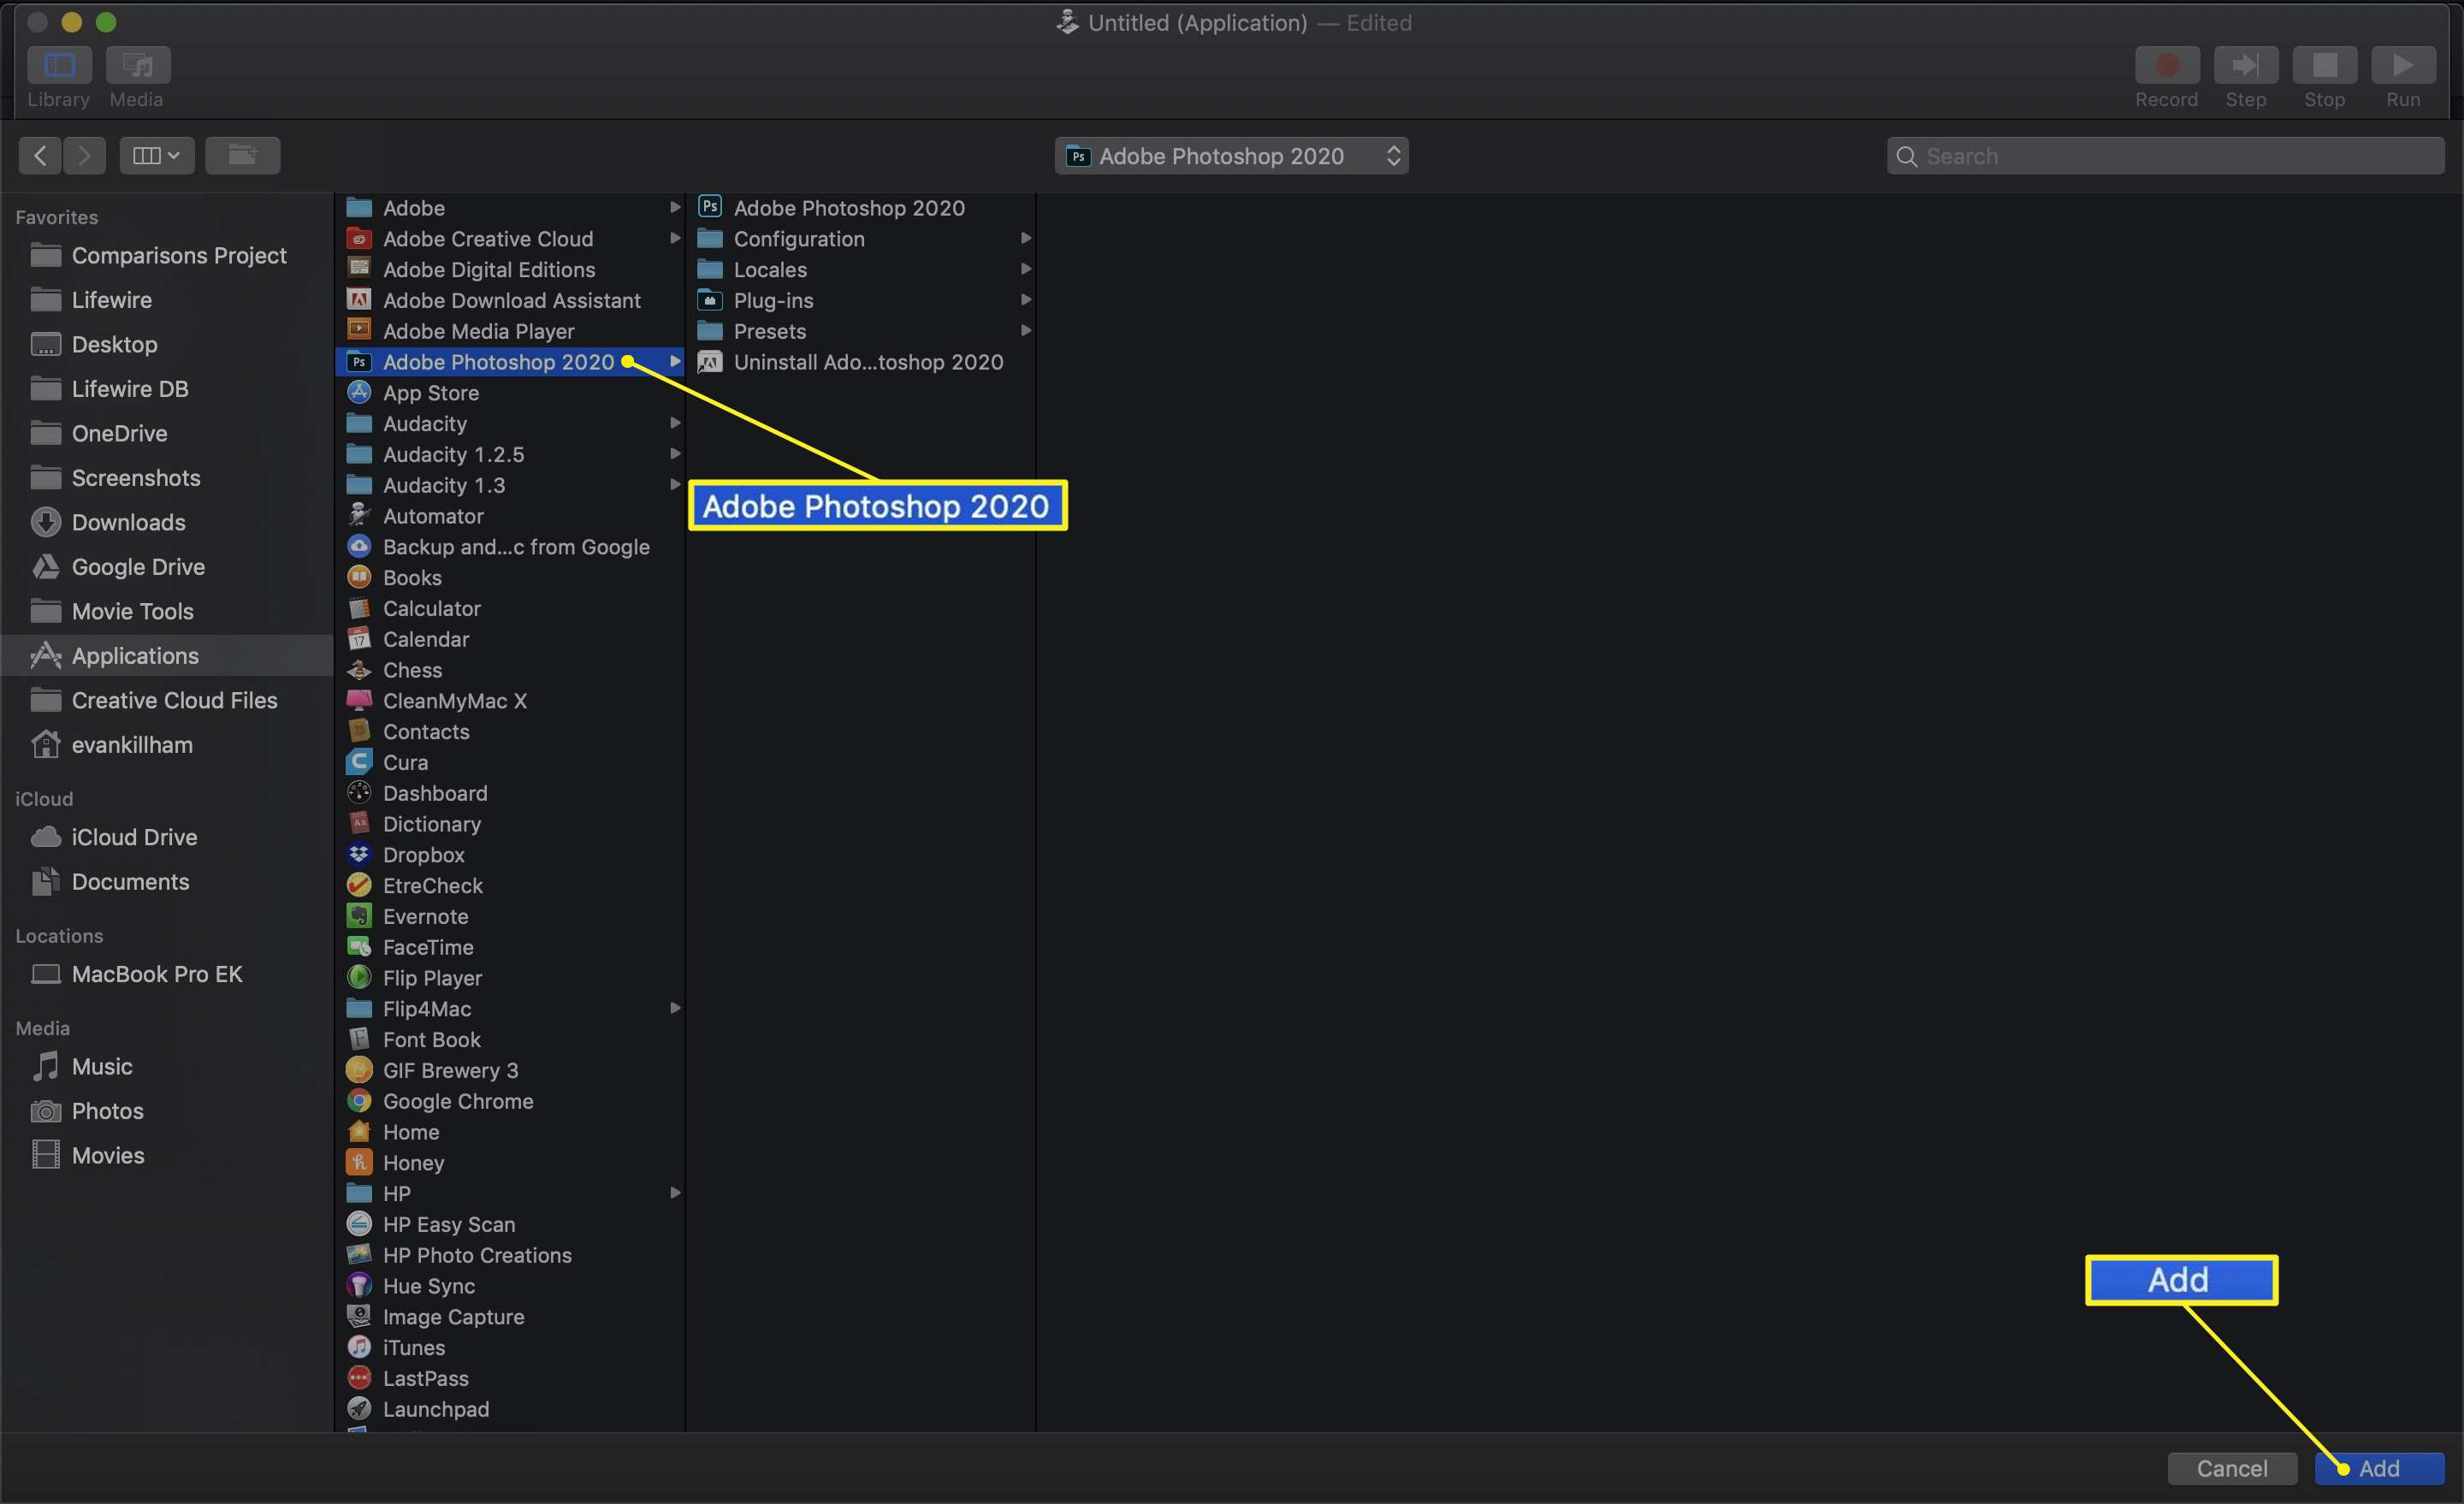The image size is (2464, 1504).
Task: Expand the Flip4Mac folder arrow
Action: coord(675,1008)
